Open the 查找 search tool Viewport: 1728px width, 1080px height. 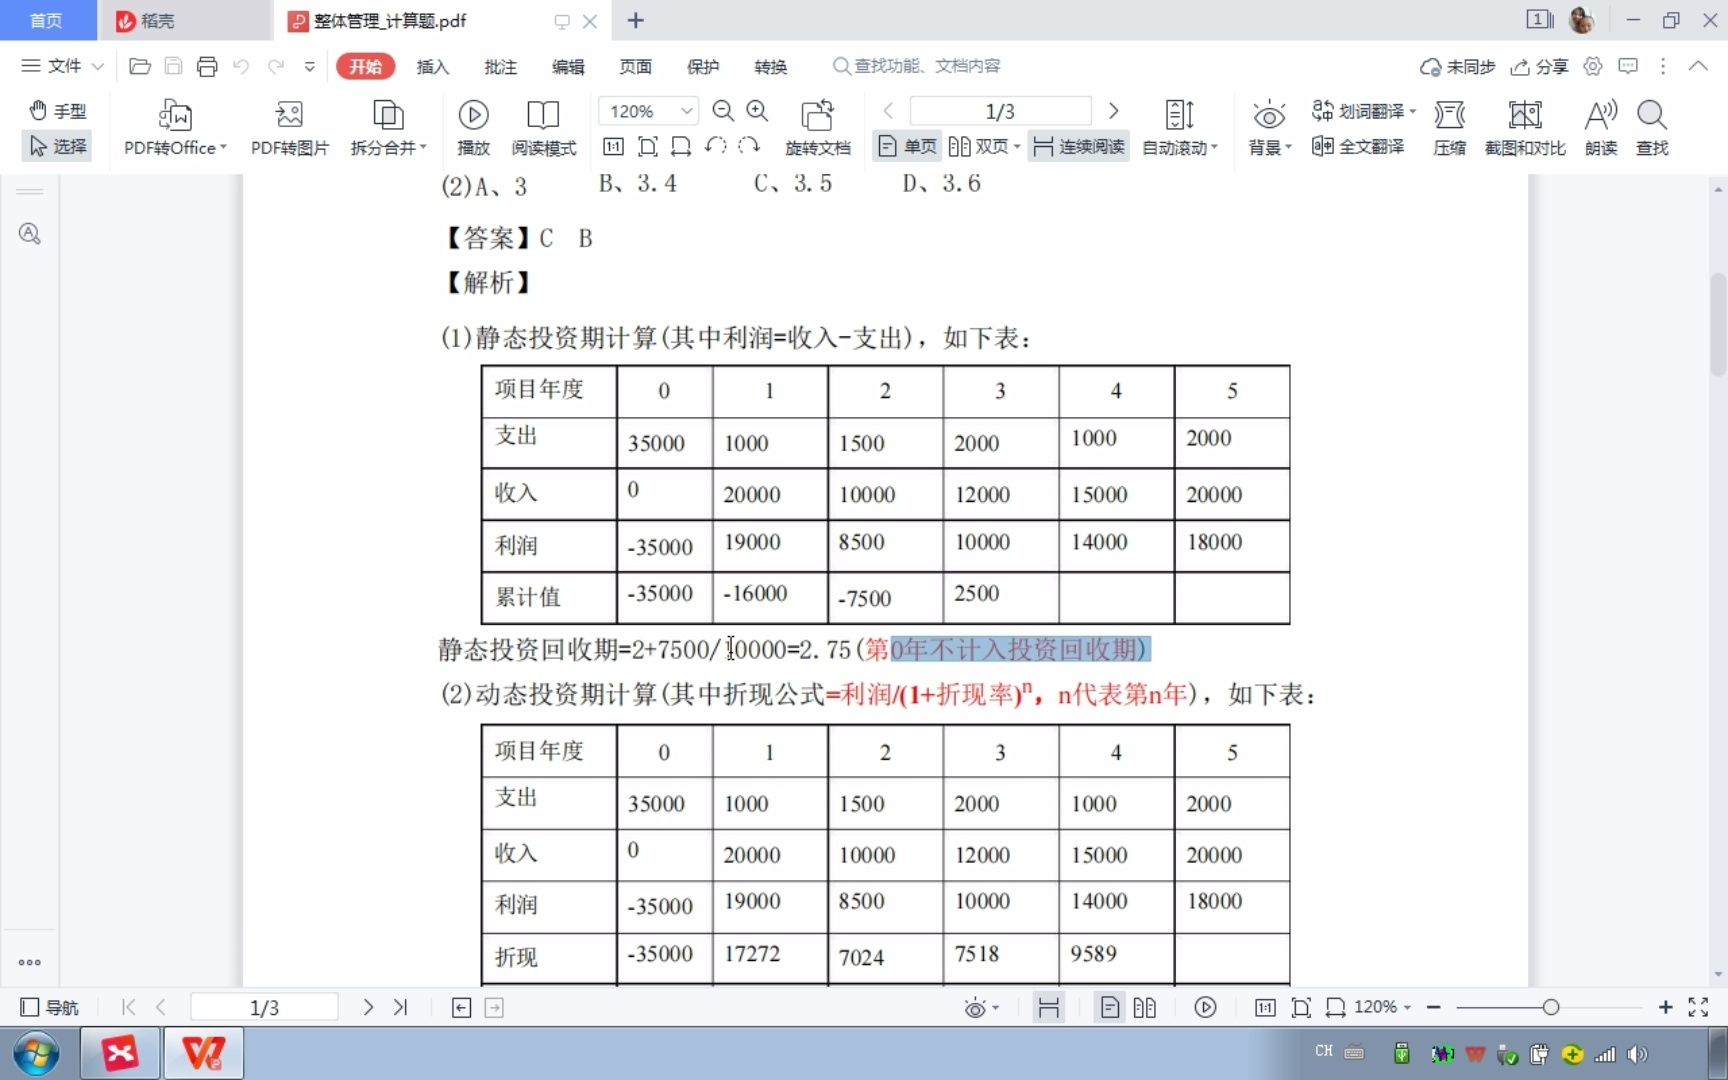tap(1653, 127)
